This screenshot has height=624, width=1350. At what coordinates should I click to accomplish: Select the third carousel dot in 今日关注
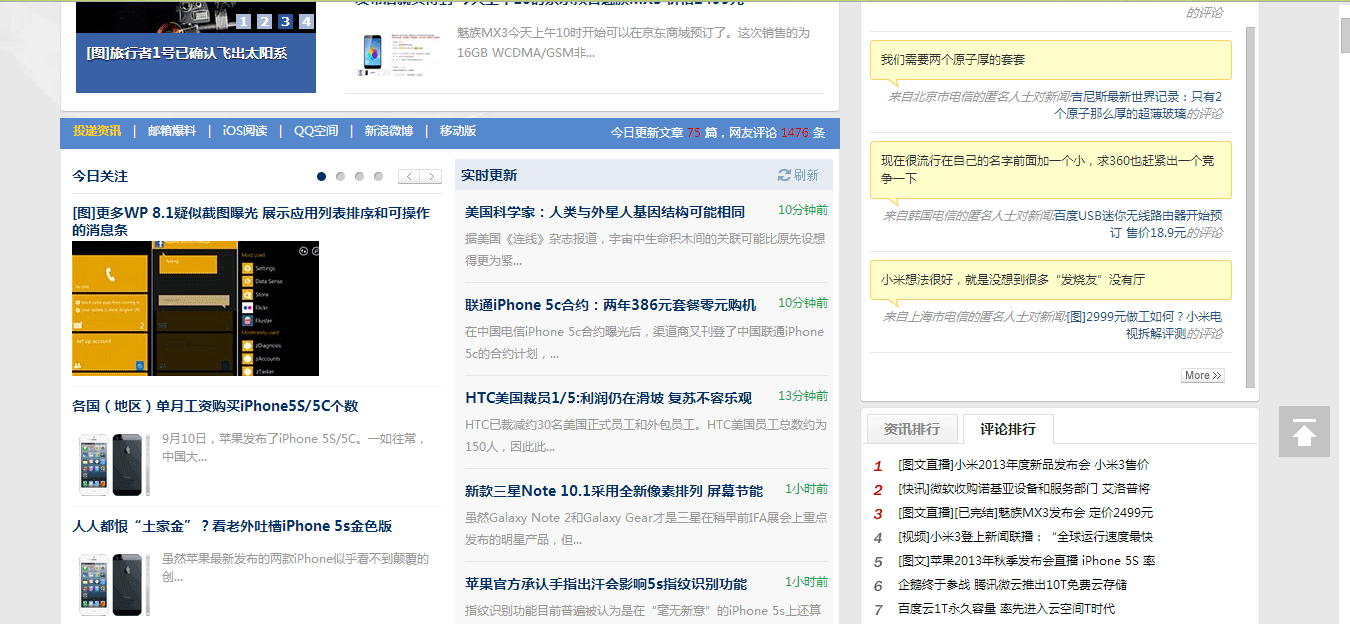tap(359, 176)
